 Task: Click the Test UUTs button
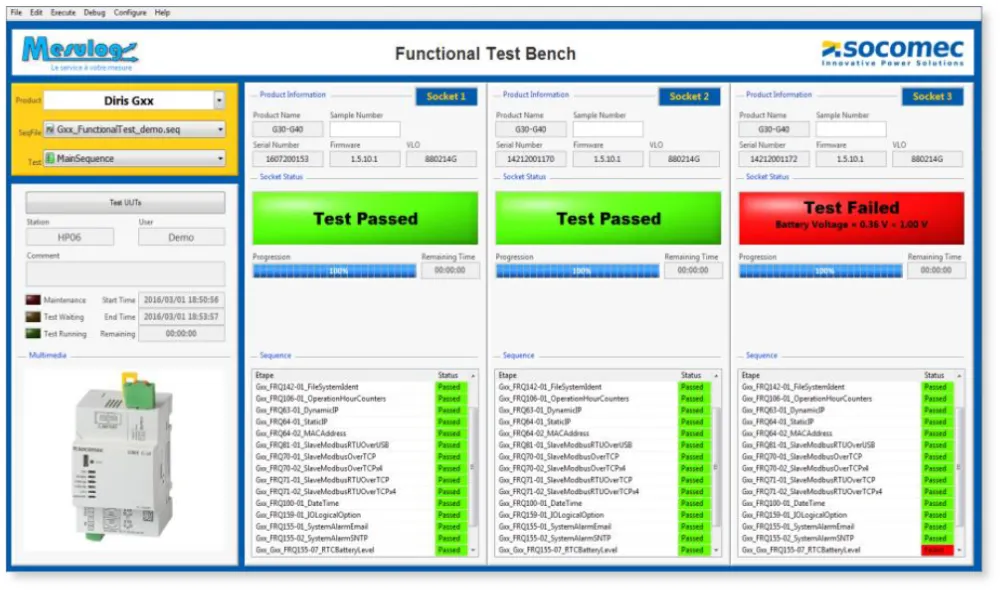pyautogui.click(x=125, y=203)
